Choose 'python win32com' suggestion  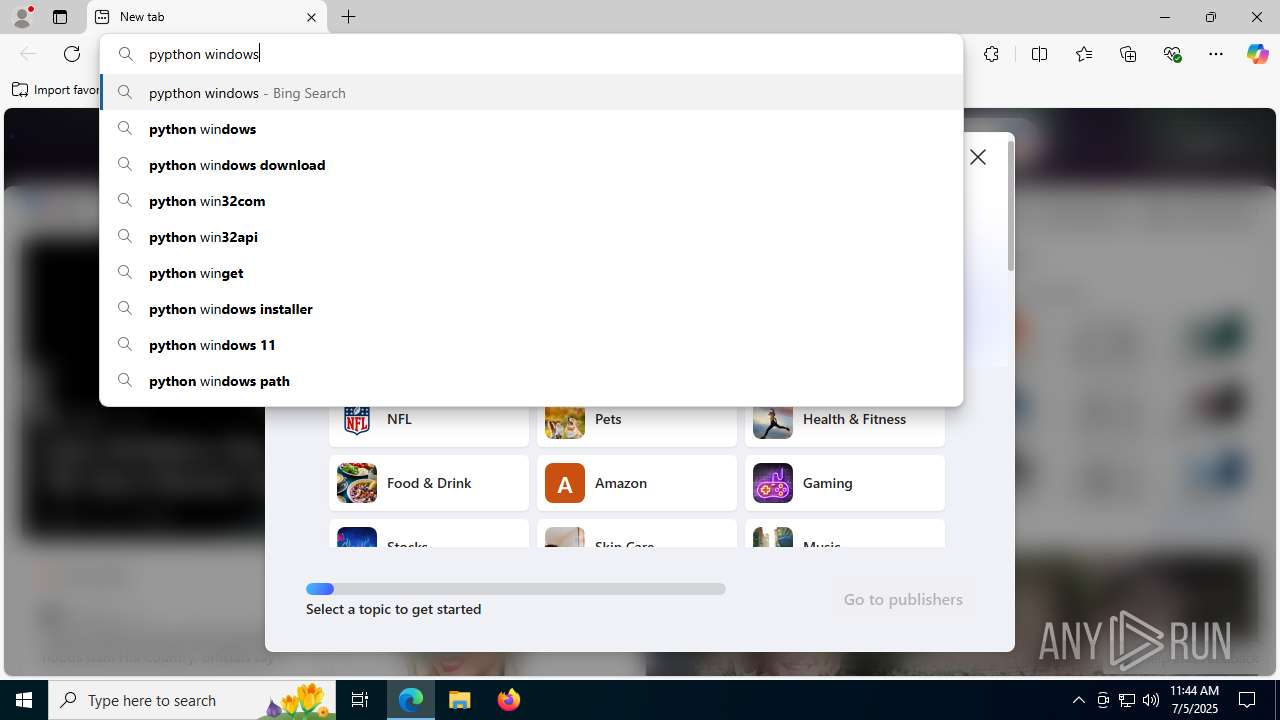tap(531, 201)
